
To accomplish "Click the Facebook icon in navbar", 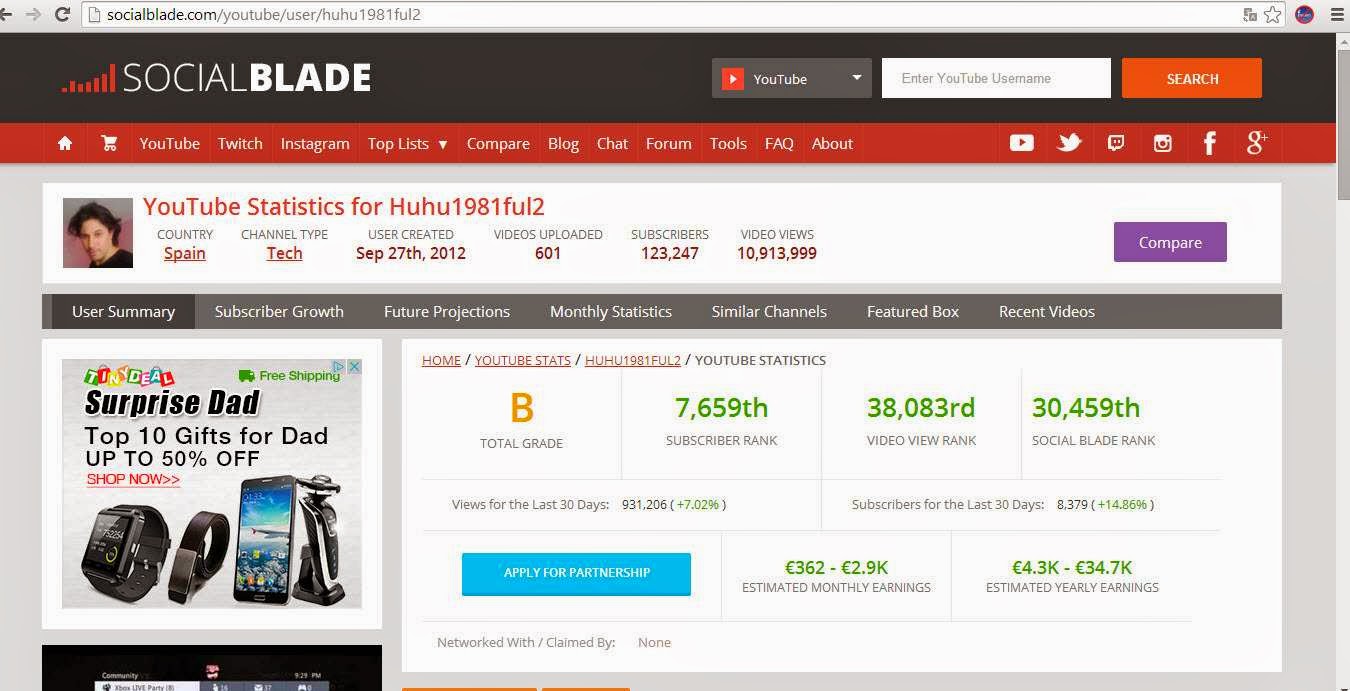I will pos(1209,143).
